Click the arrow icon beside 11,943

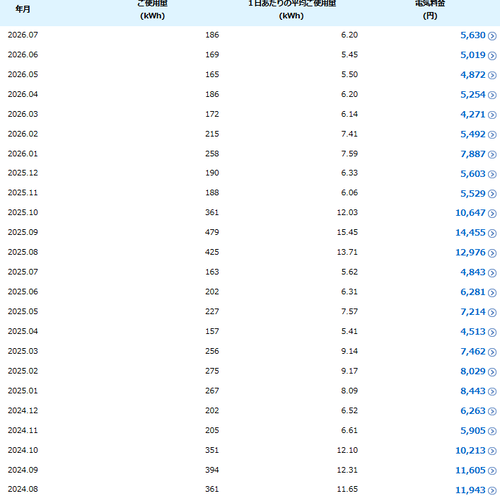(492, 491)
